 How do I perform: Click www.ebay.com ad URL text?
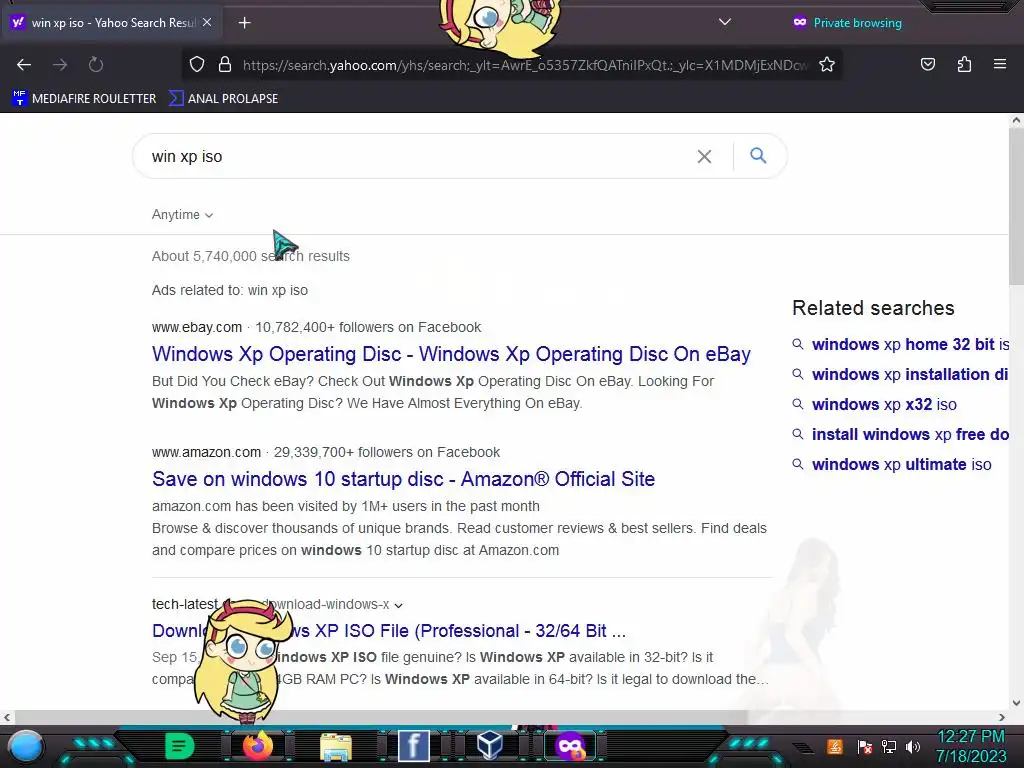click(x=197, y=327)
